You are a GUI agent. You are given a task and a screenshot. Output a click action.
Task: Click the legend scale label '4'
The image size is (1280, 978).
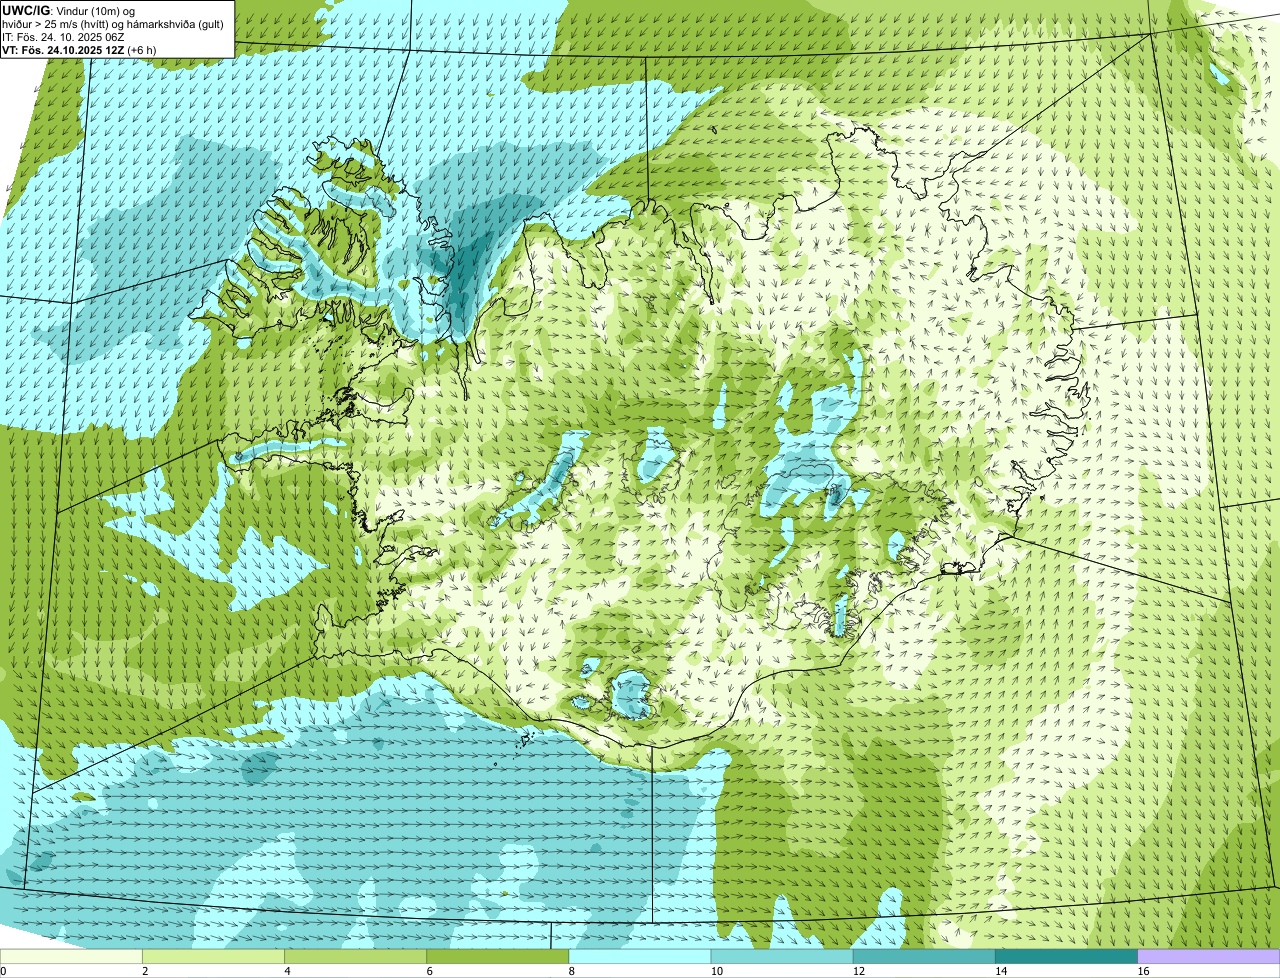click(x=287, y=971)
